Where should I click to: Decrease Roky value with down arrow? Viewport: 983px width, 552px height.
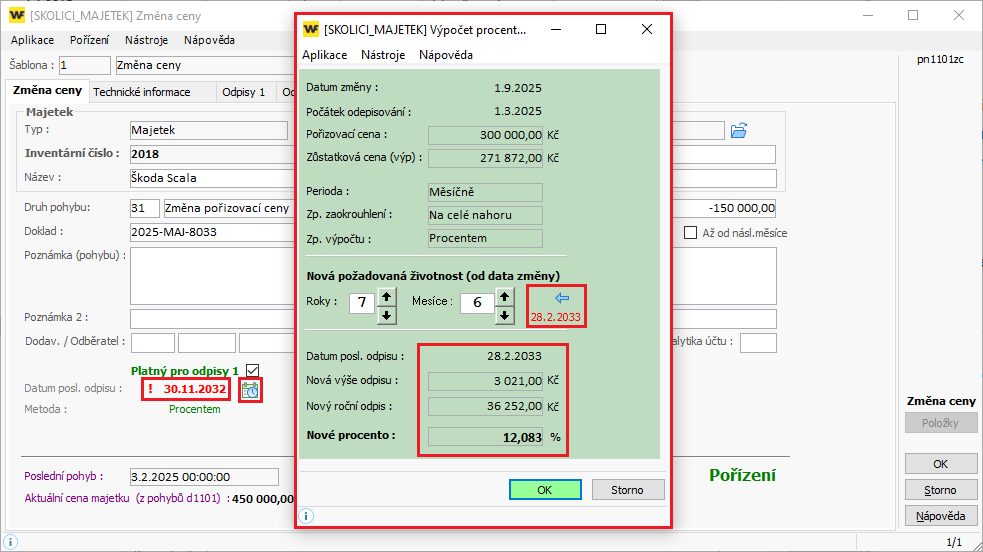point(387,314)
